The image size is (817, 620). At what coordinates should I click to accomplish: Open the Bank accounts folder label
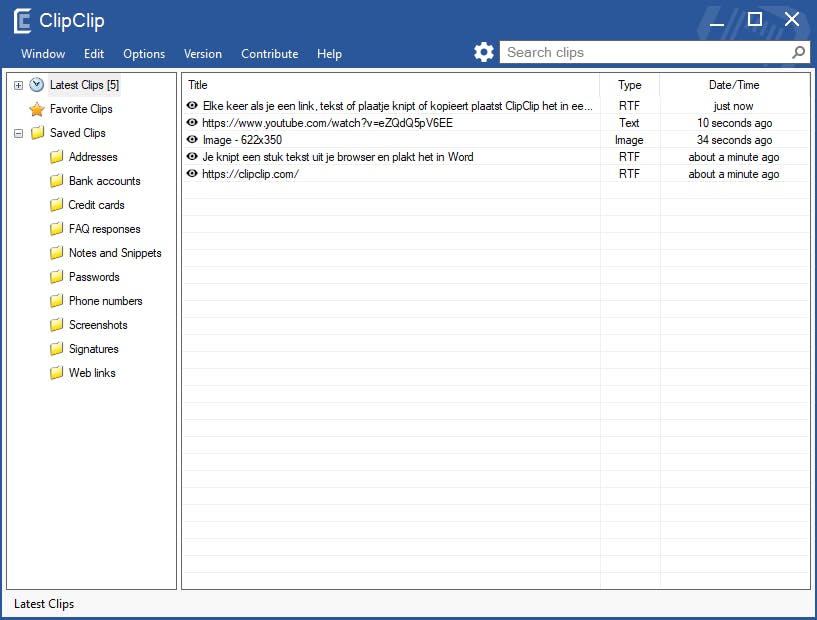[x=104, y=181]
